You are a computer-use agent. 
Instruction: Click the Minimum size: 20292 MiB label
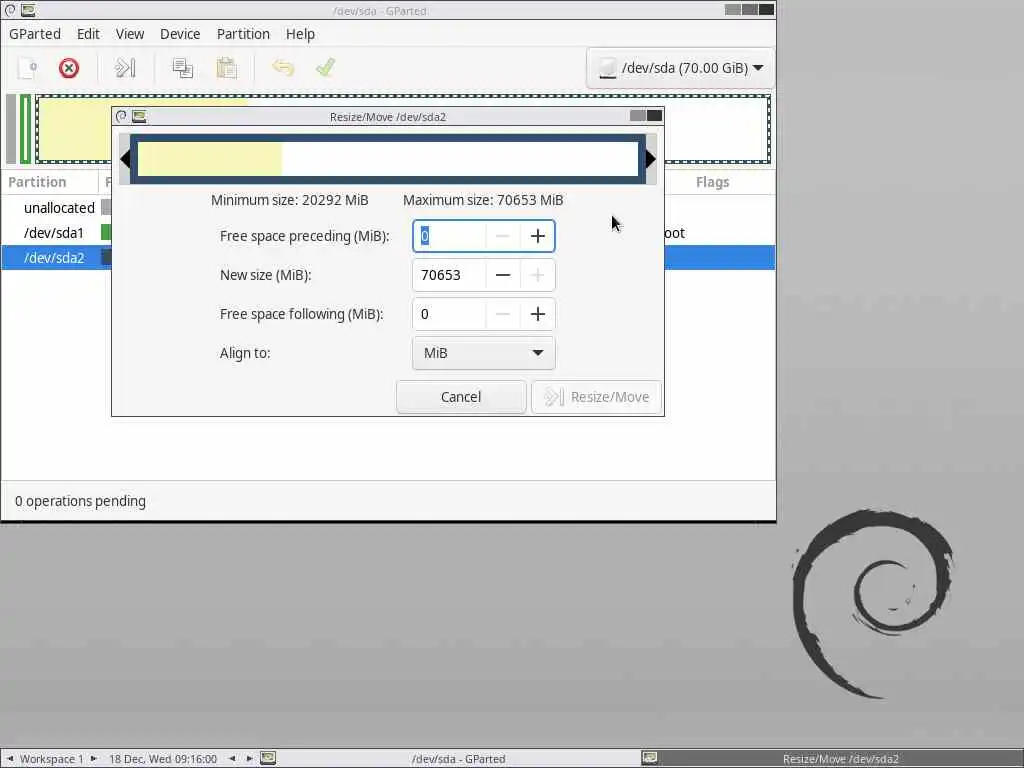coord(289,200)
